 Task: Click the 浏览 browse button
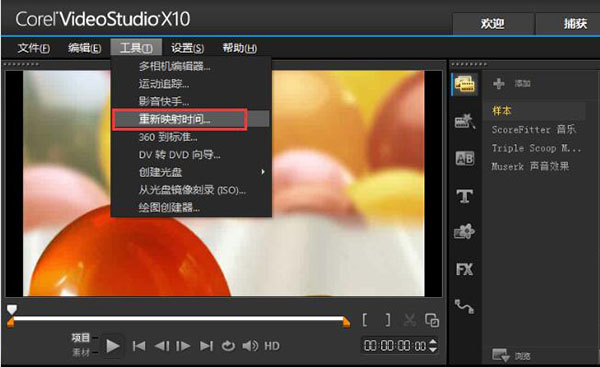coord(511,356)
